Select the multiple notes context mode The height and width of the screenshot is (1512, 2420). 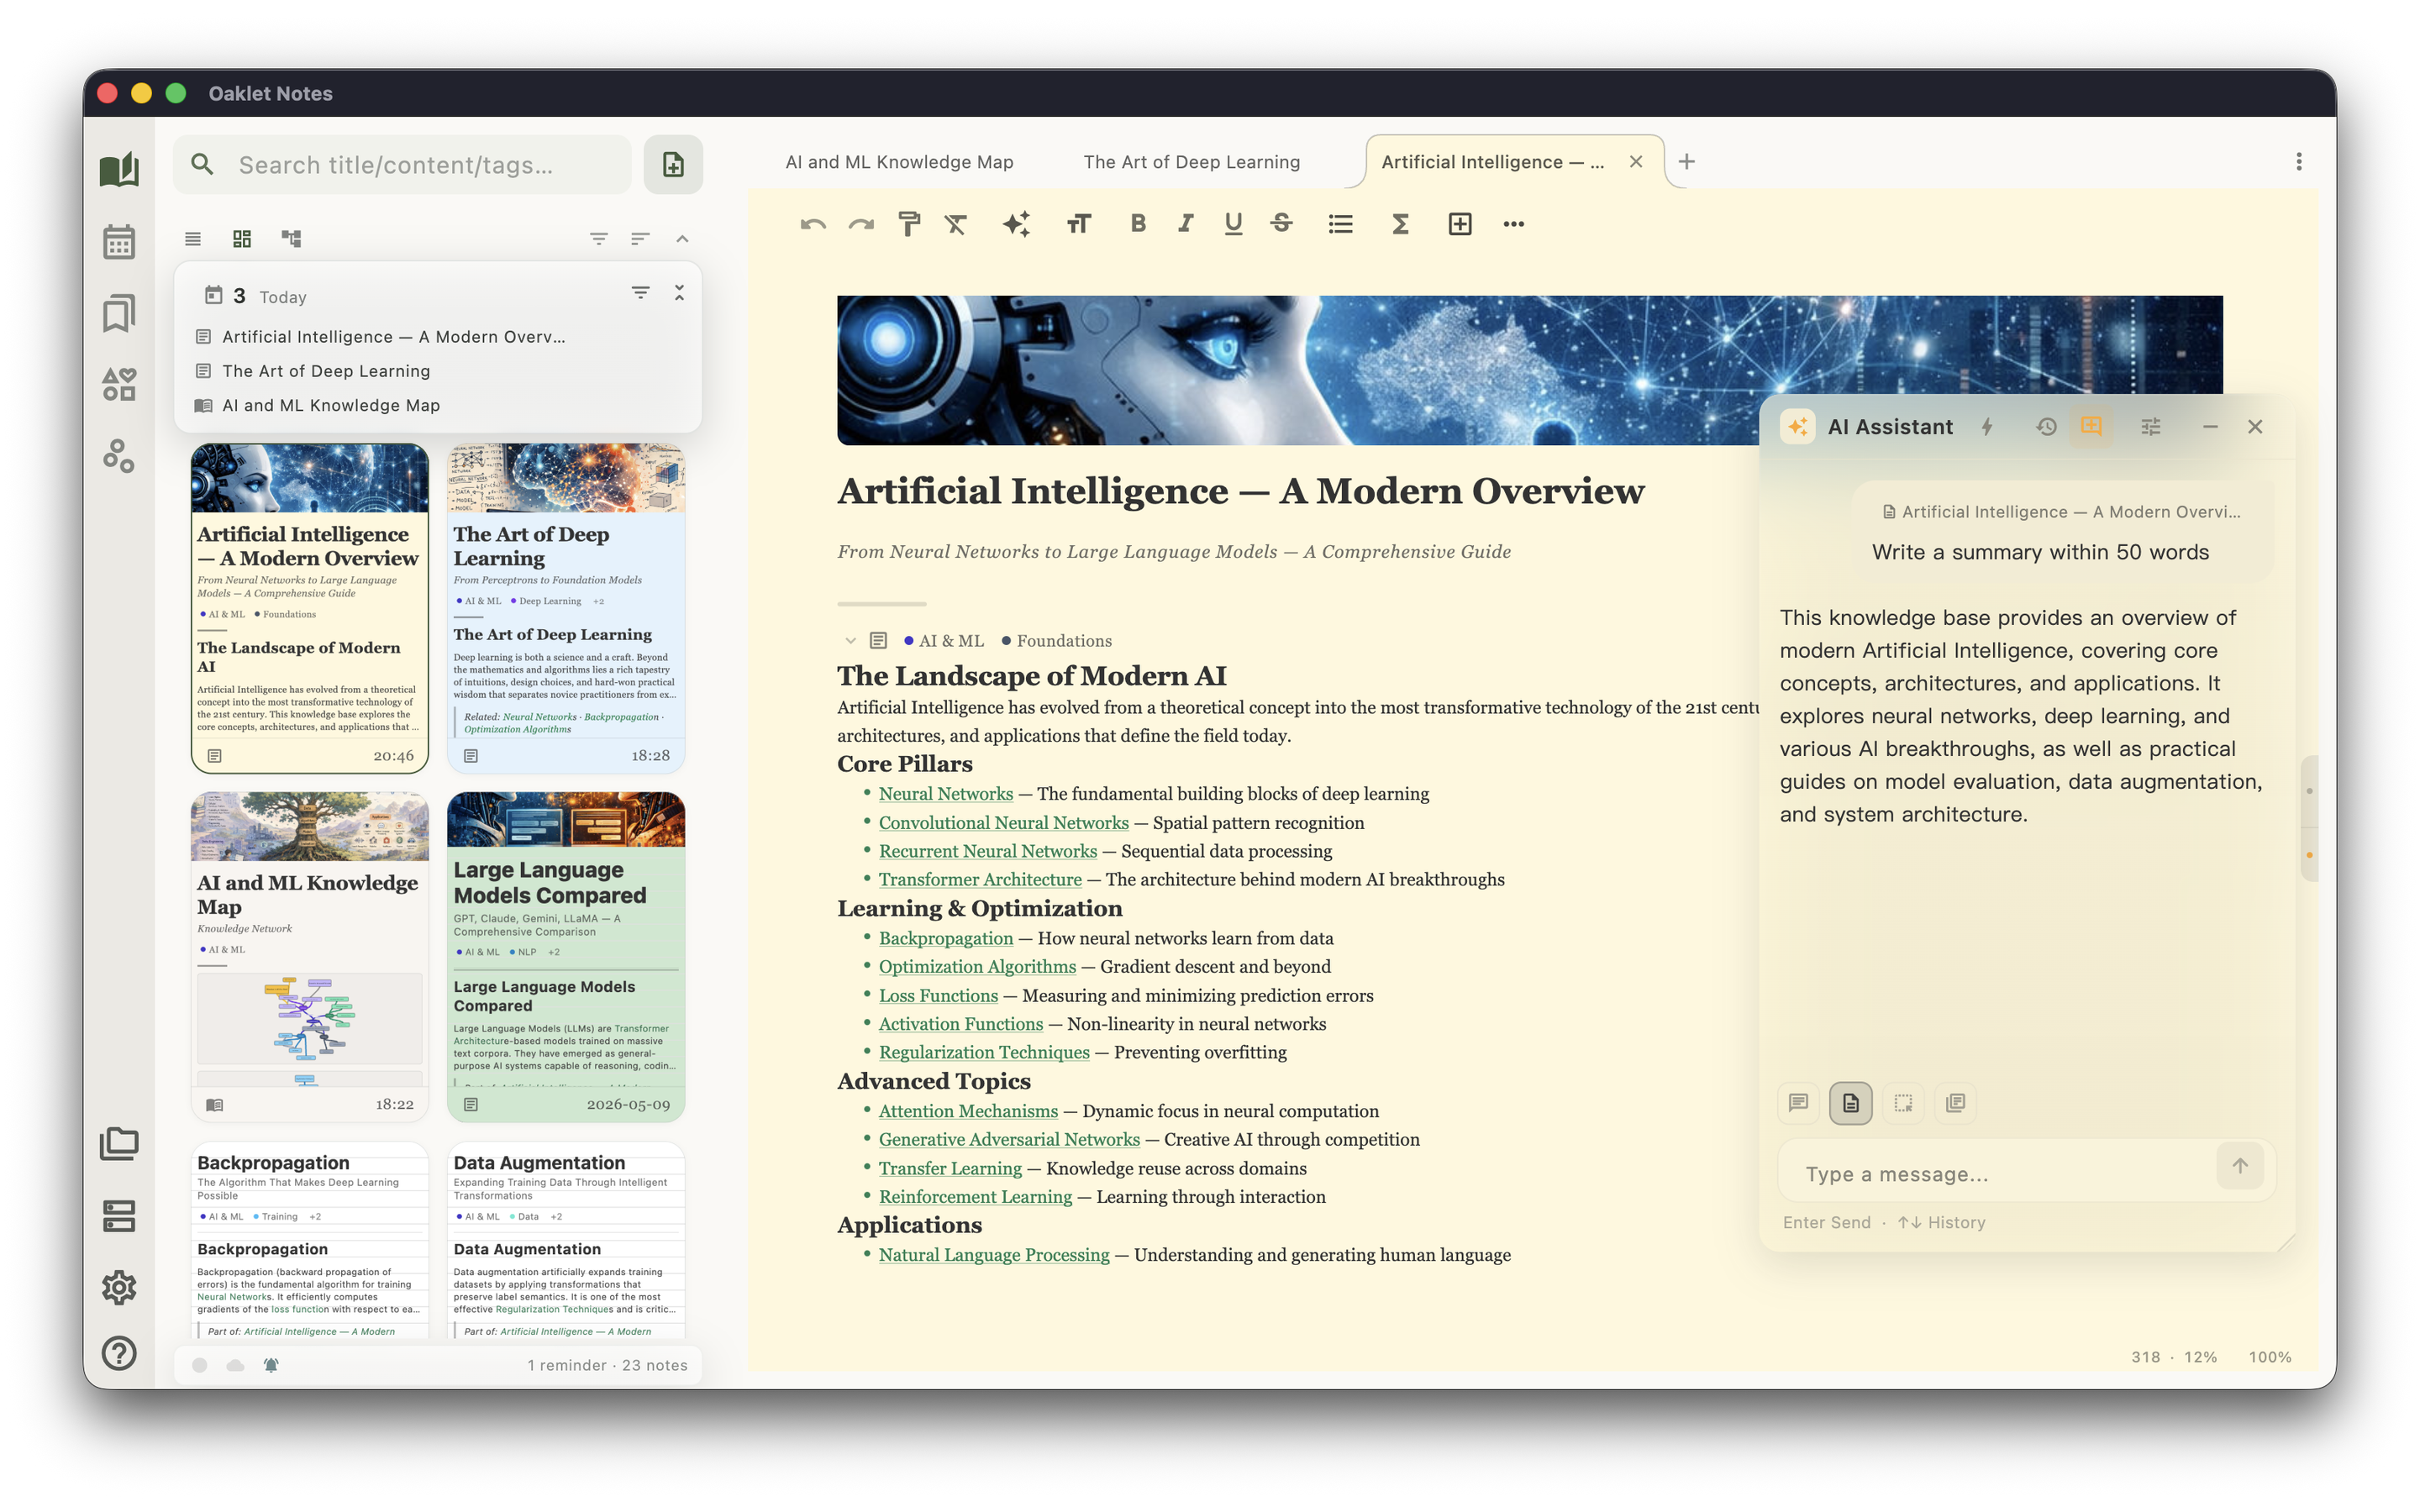click(1955, 1102)
